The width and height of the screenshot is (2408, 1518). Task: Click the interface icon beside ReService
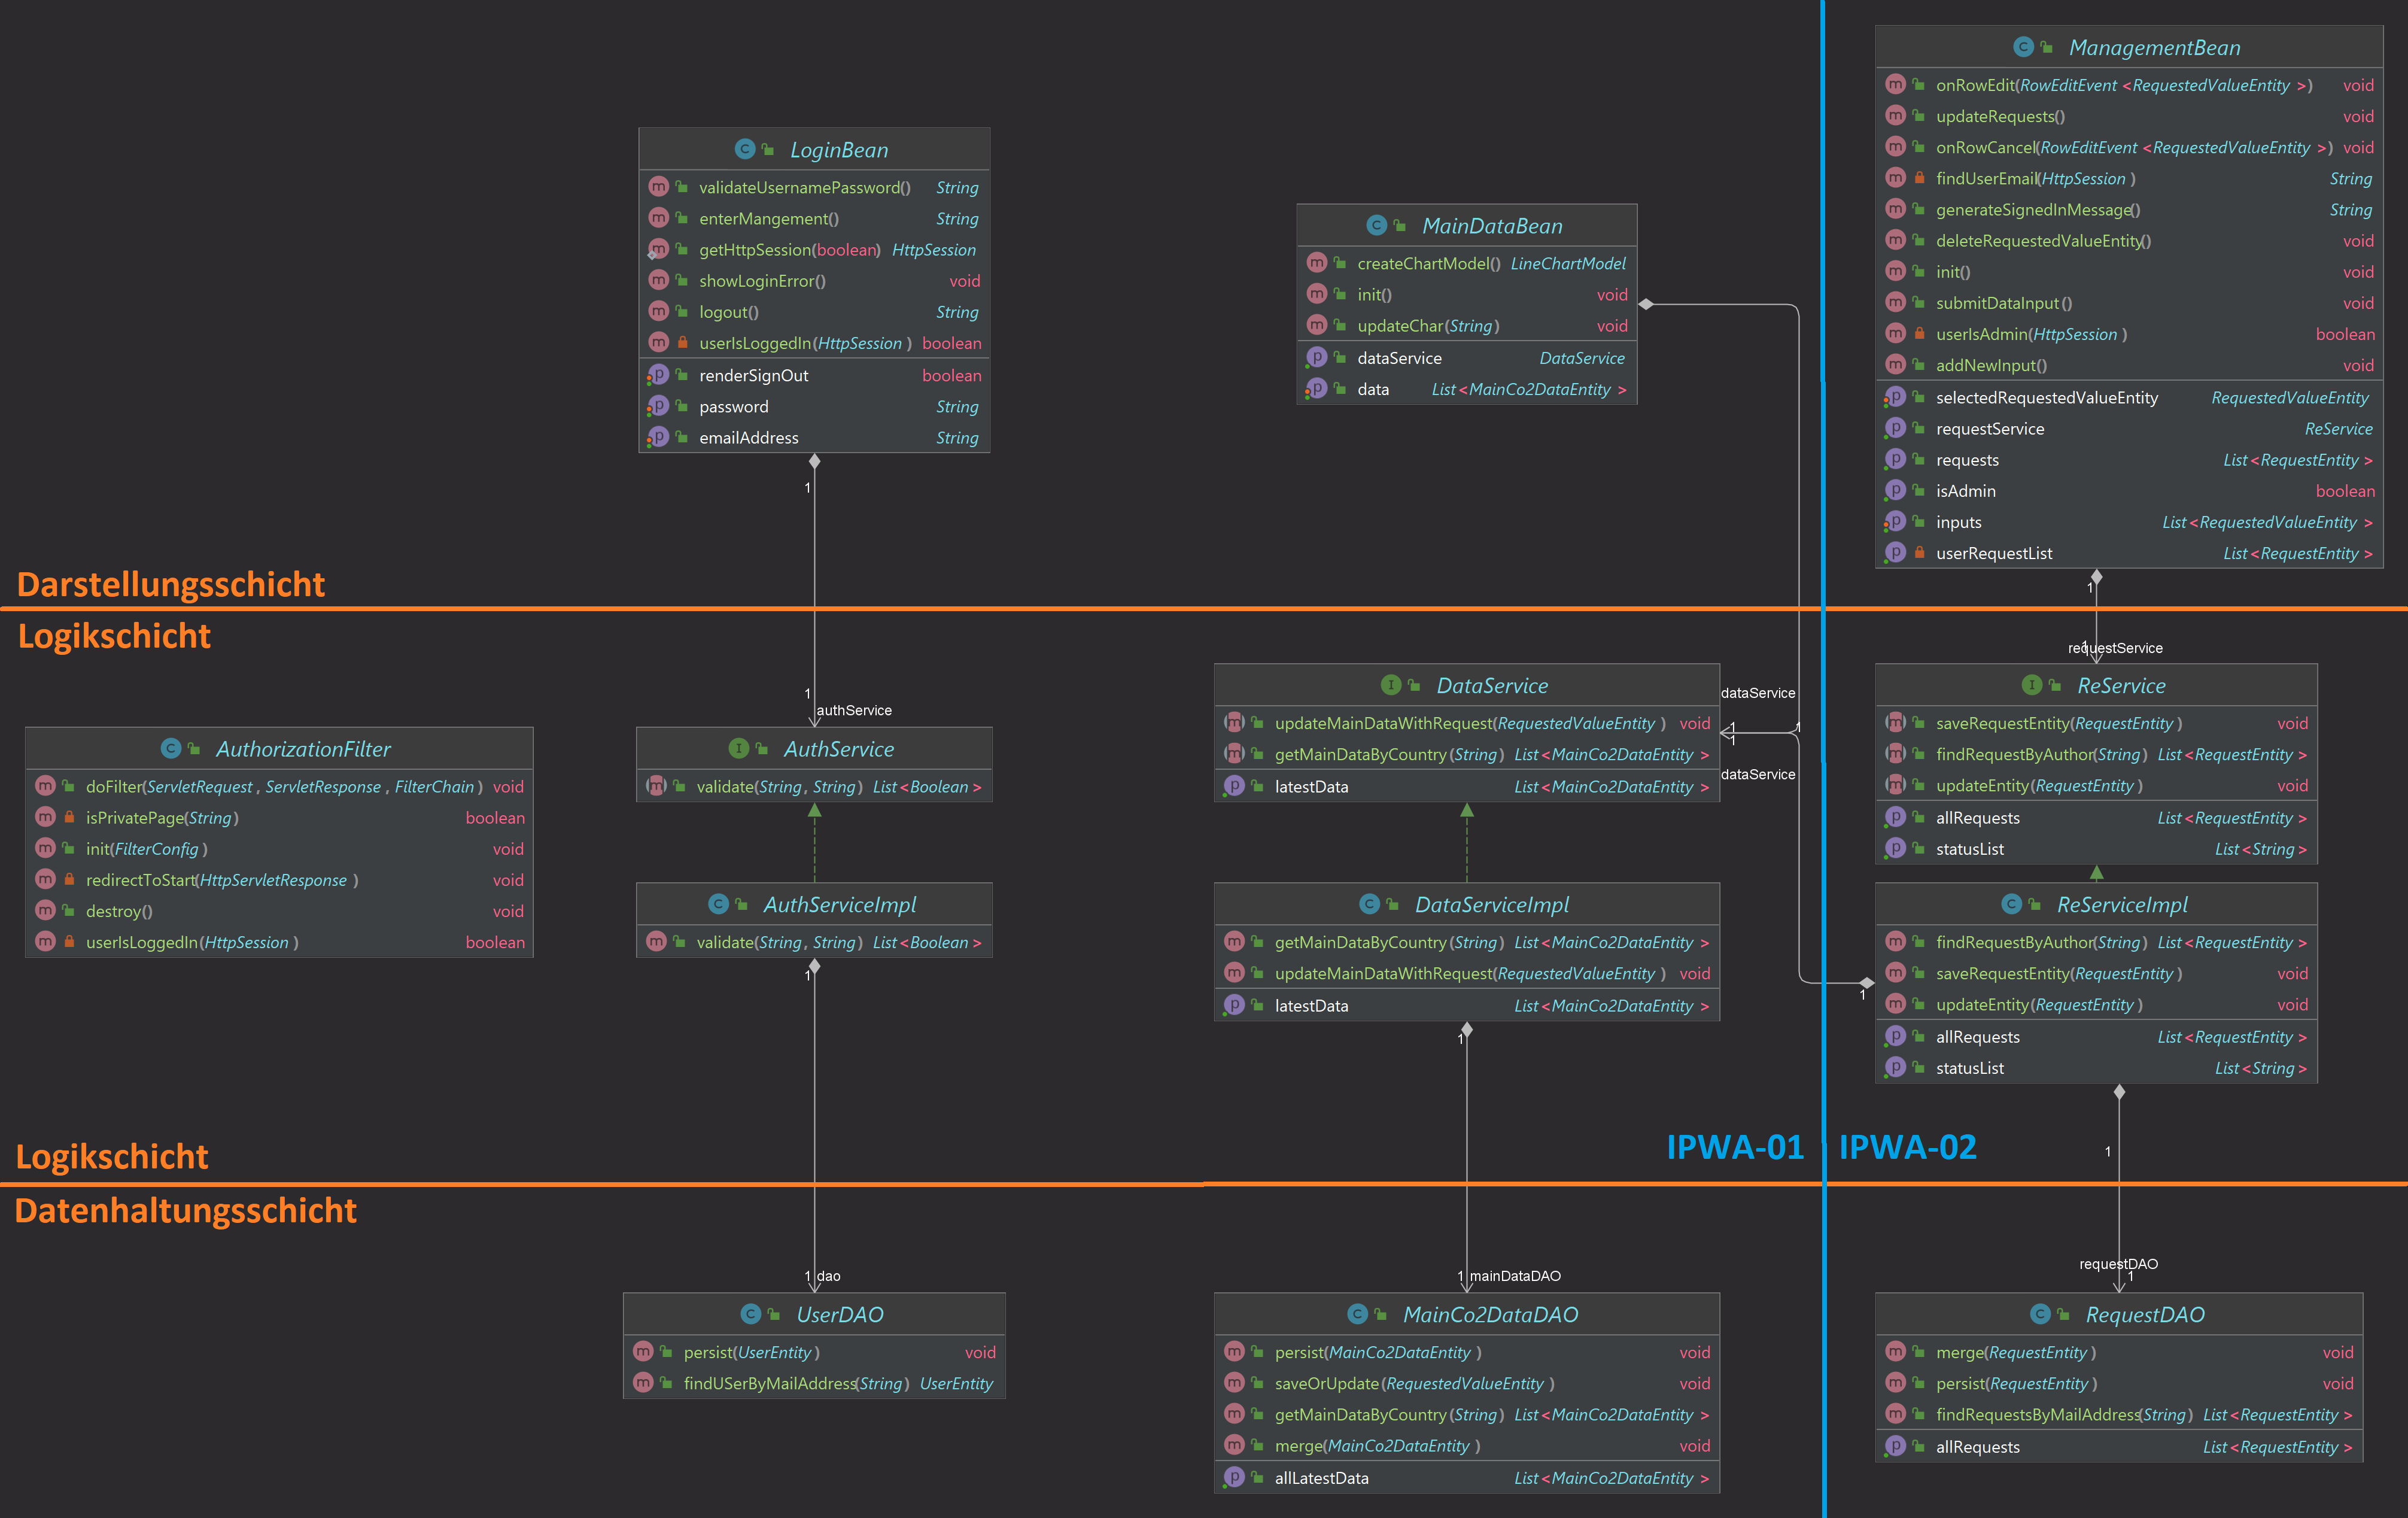[2032, 686]
